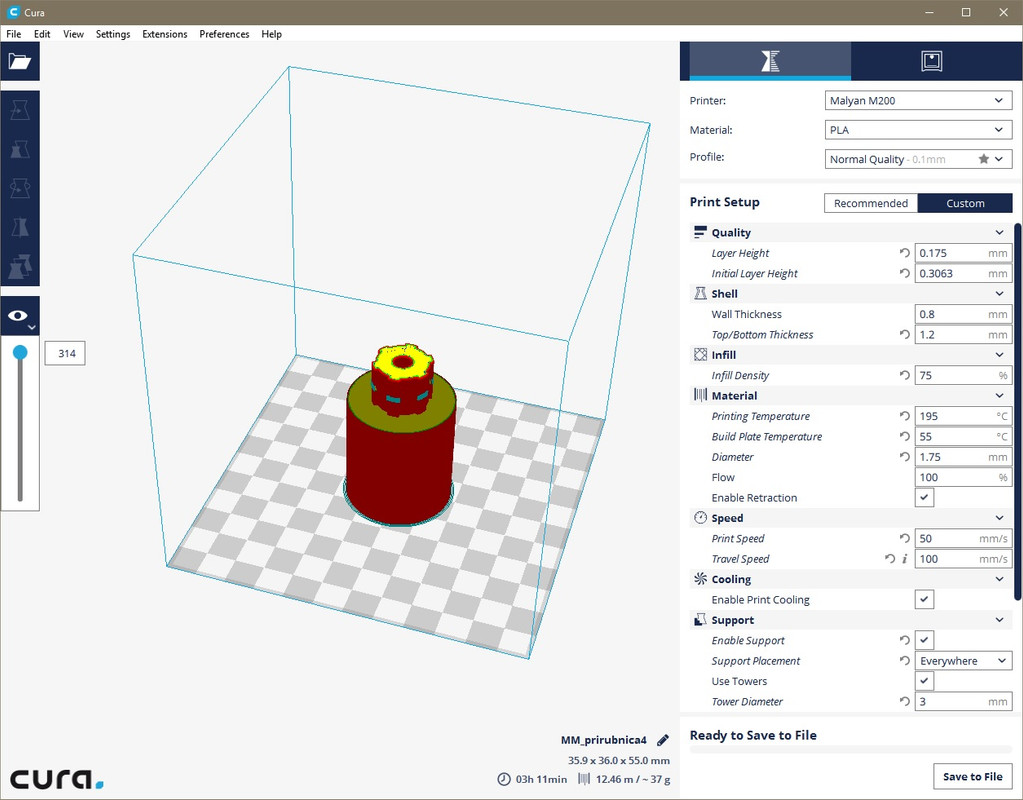The height and width of the screenshot is (800, 1023).
Task: Reset filament Diameter value
Action: coord(904,457)
